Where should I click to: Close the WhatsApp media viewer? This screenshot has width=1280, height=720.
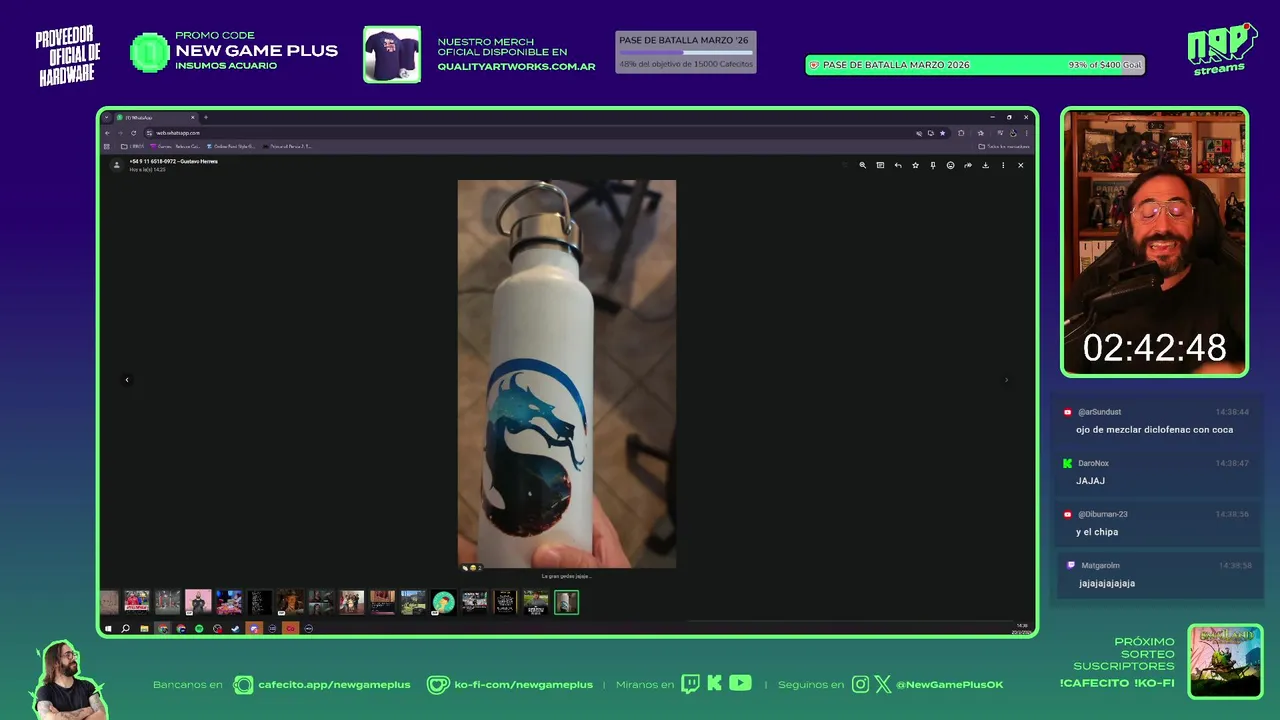point(1021,165)
